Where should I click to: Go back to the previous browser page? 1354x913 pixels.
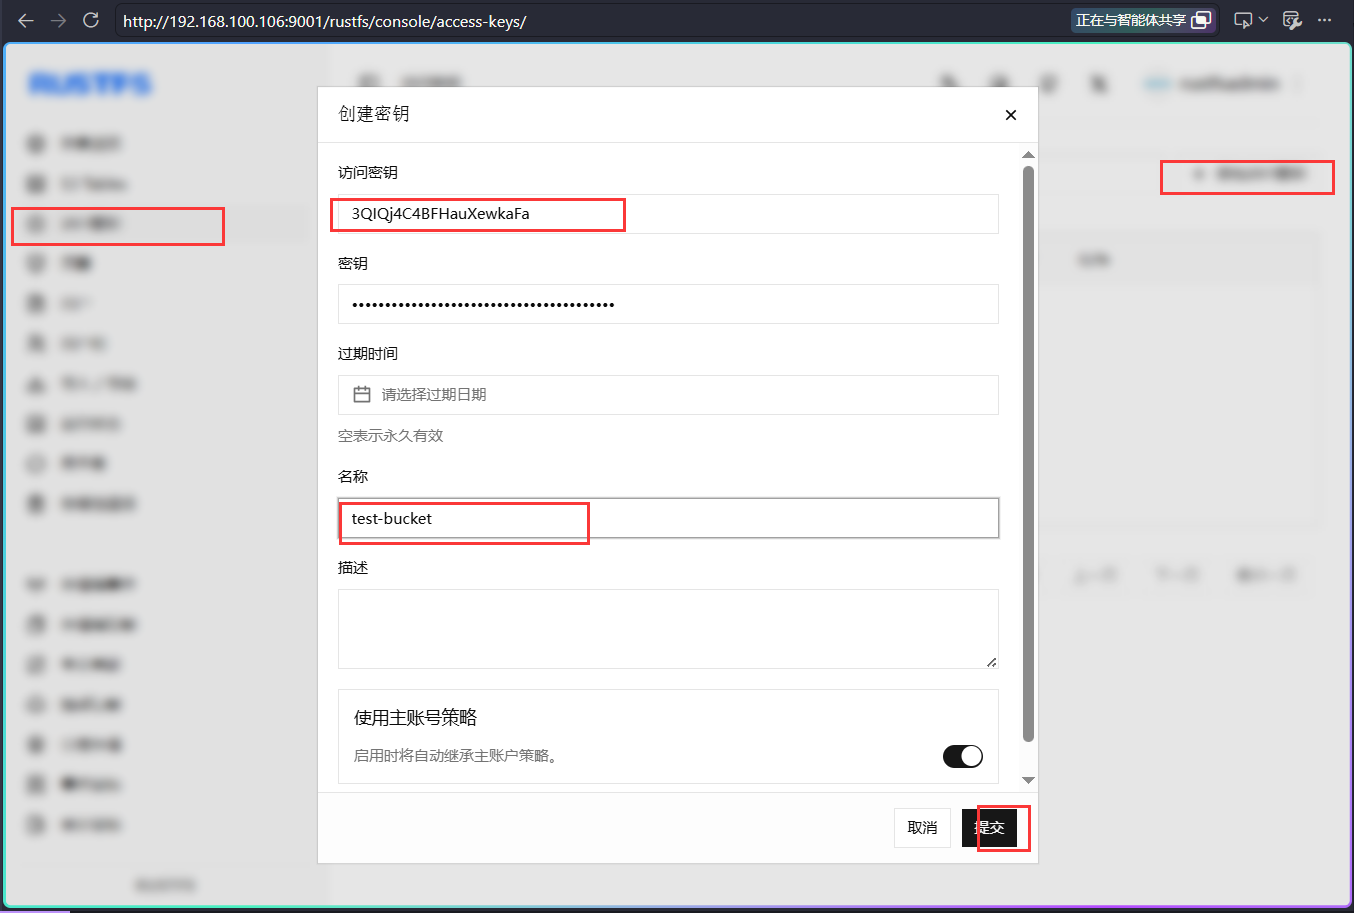(x=26, y=20)
